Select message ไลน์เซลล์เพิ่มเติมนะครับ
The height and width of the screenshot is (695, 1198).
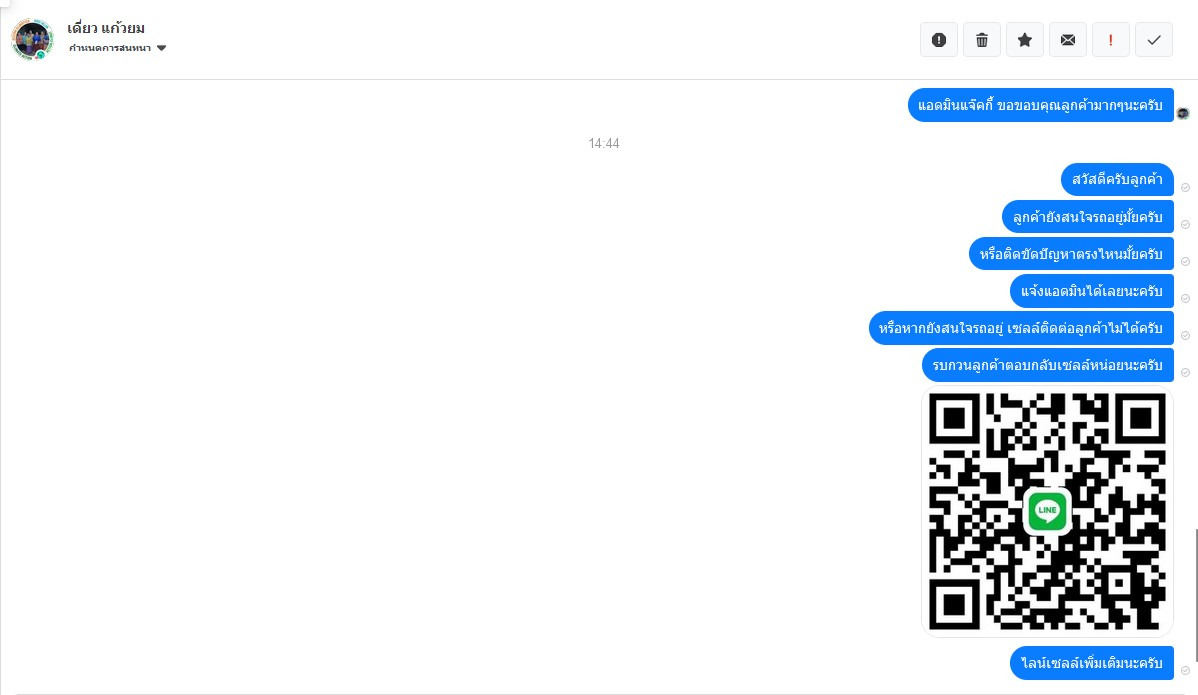coord(1092,663)
